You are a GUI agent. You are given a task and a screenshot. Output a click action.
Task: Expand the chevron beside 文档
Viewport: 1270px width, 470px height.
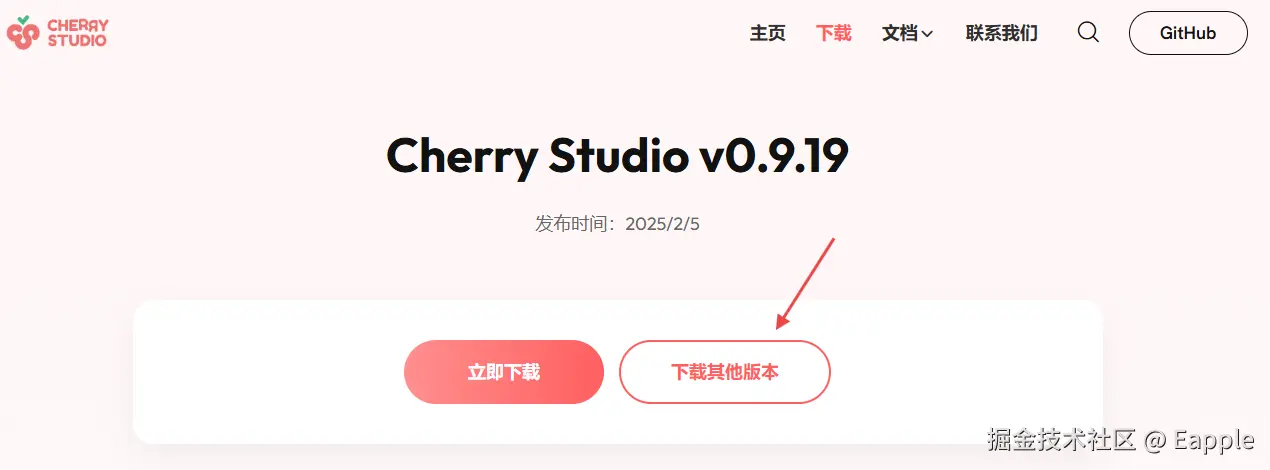click(927, 34)
